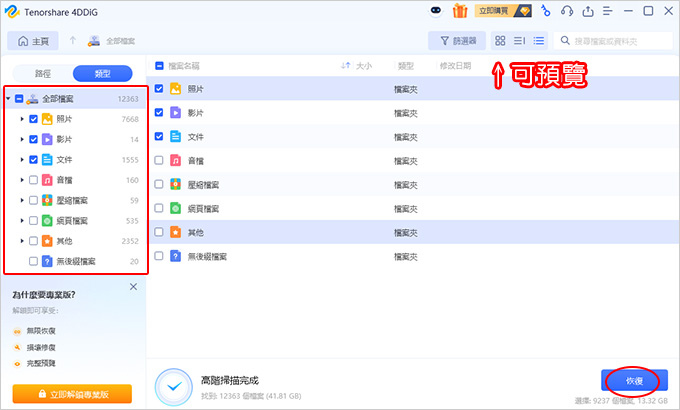680x410 pixels.
Task: Click the share/export icon in title bar
Action: click(588, 11)
